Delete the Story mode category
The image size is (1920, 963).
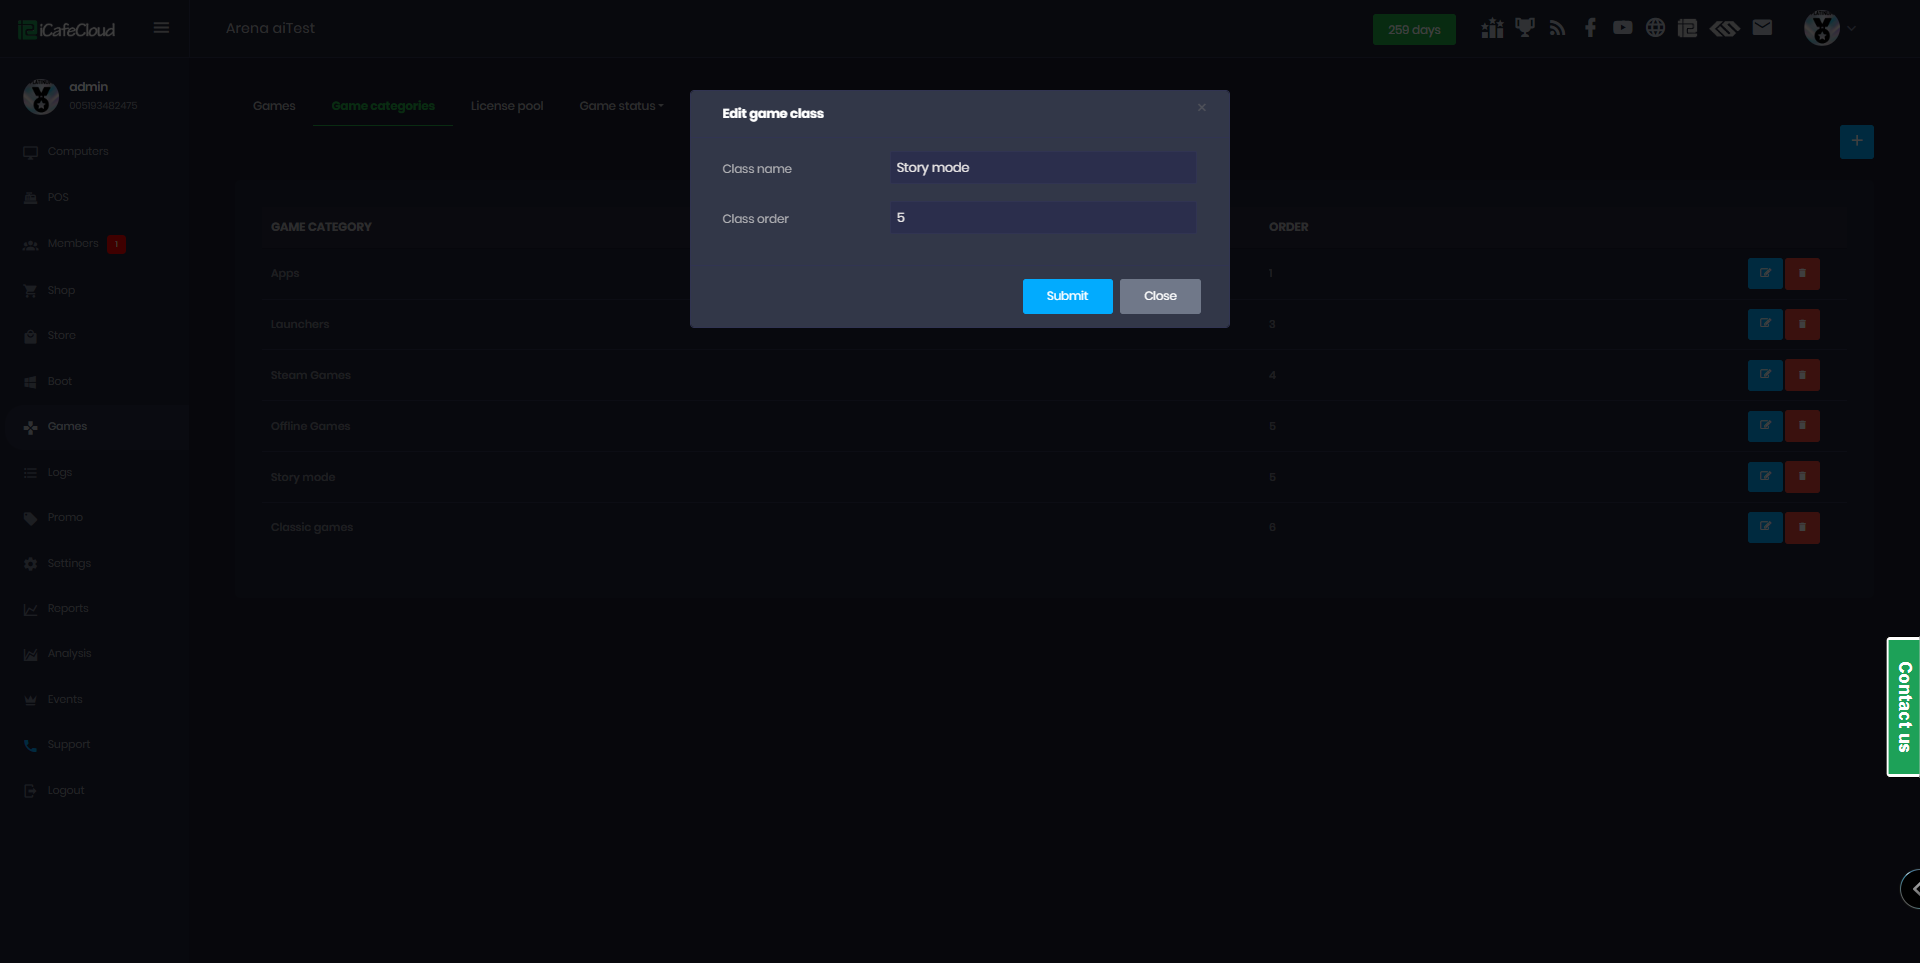pos(1802,477)
